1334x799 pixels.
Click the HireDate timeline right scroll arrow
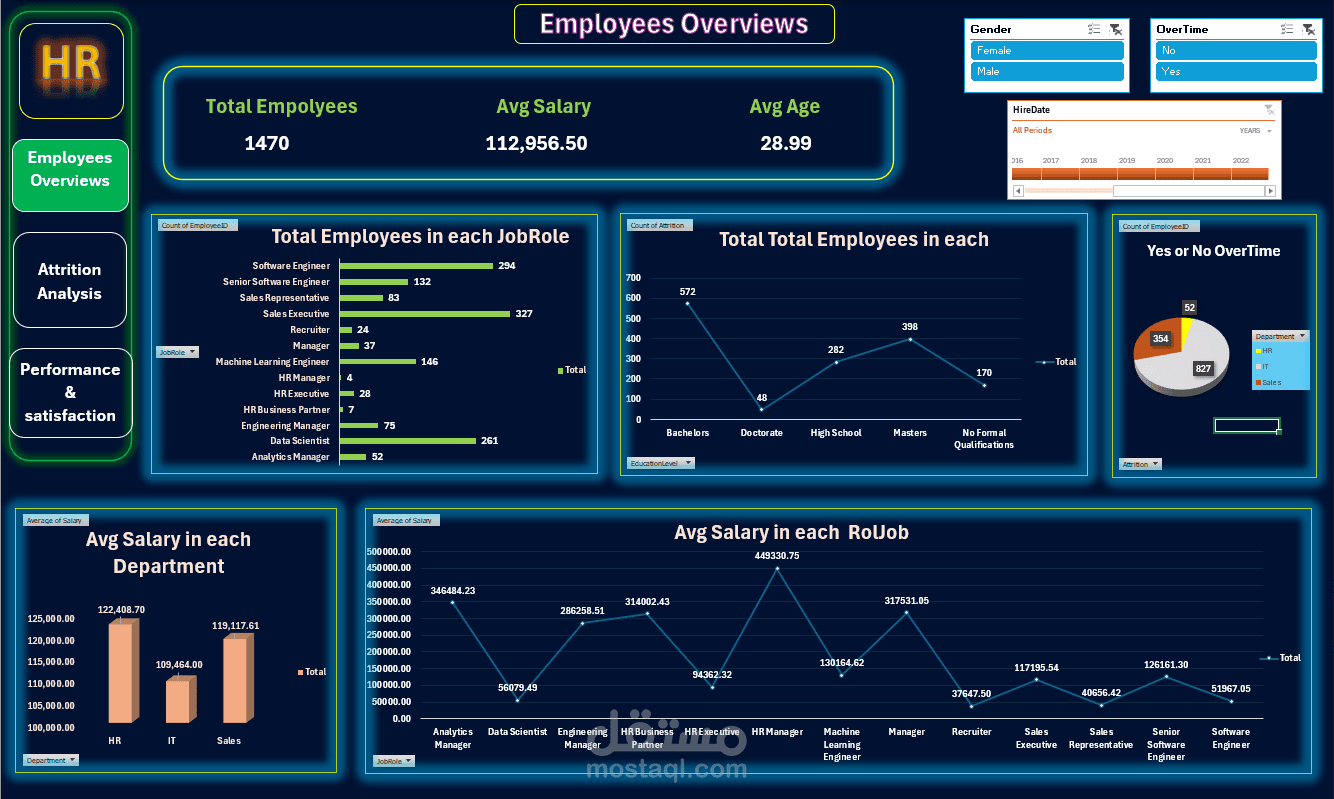(x=1270, y=191)
